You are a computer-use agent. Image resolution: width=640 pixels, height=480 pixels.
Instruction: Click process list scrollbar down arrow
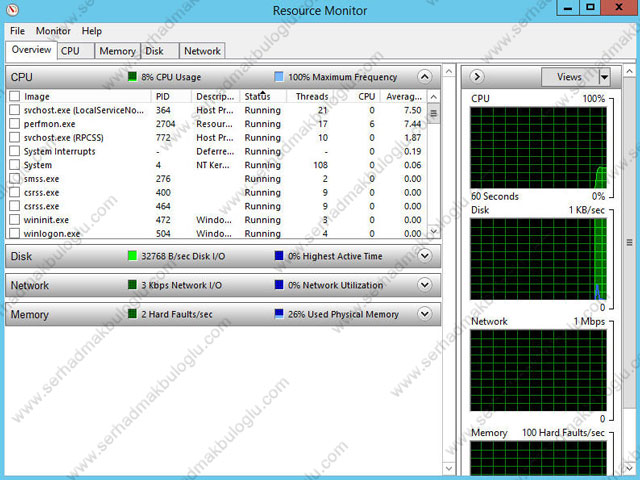(433, 231)
